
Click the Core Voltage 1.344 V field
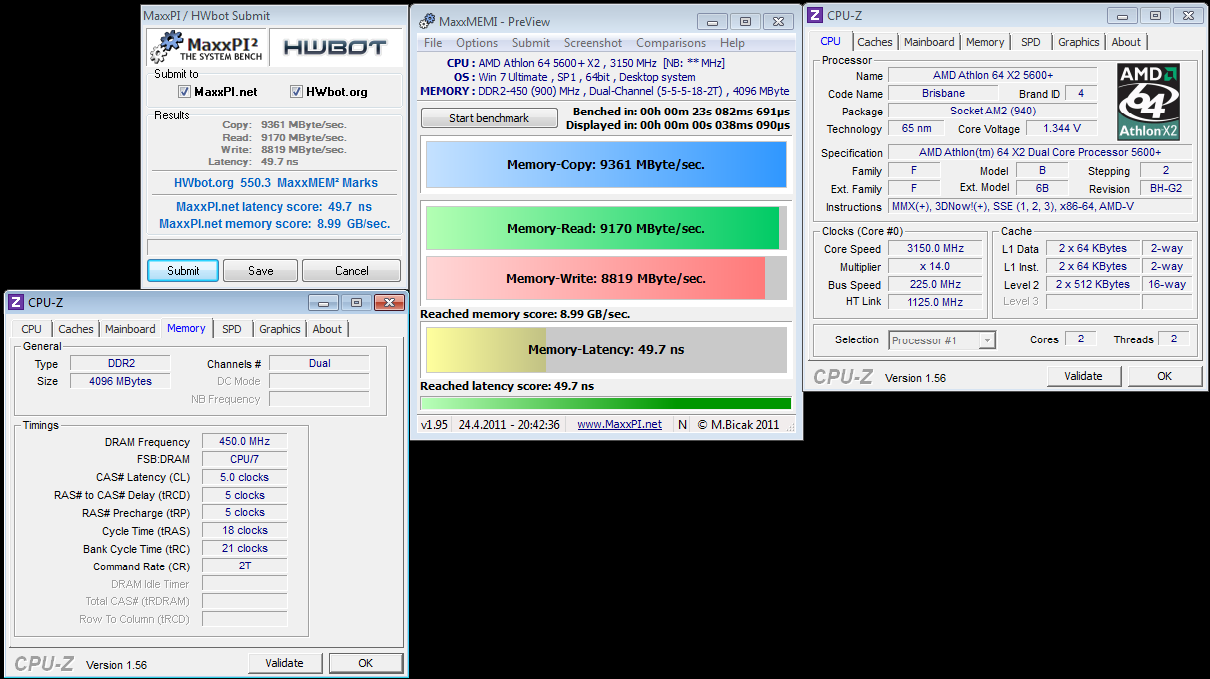1060,129
